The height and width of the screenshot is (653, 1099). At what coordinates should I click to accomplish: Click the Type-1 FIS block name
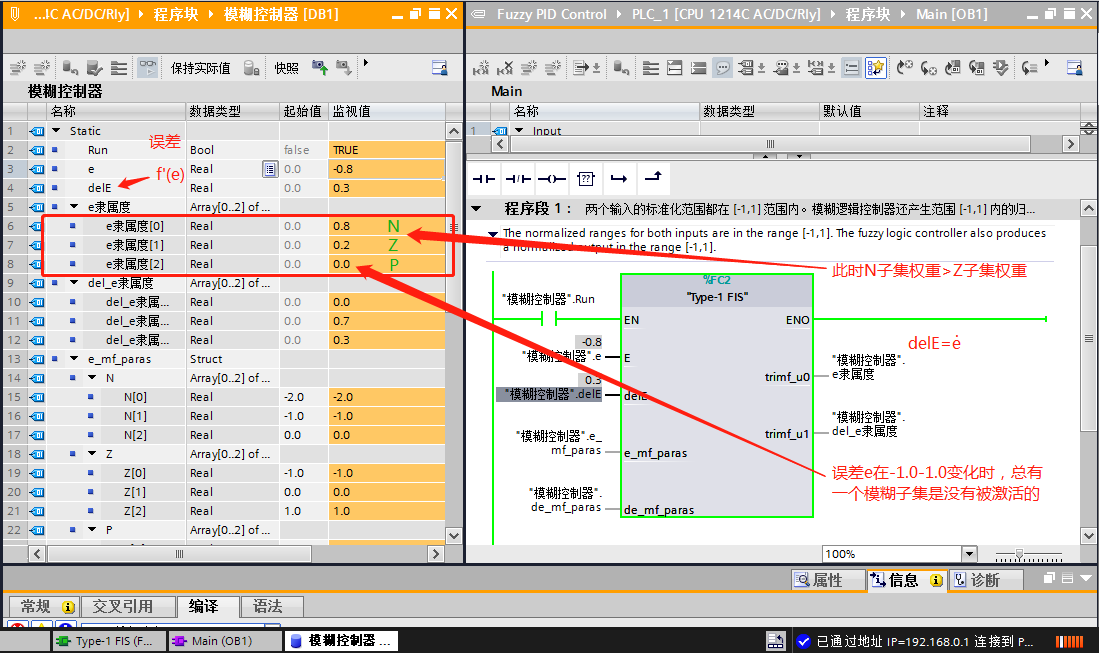coord(717,297)
